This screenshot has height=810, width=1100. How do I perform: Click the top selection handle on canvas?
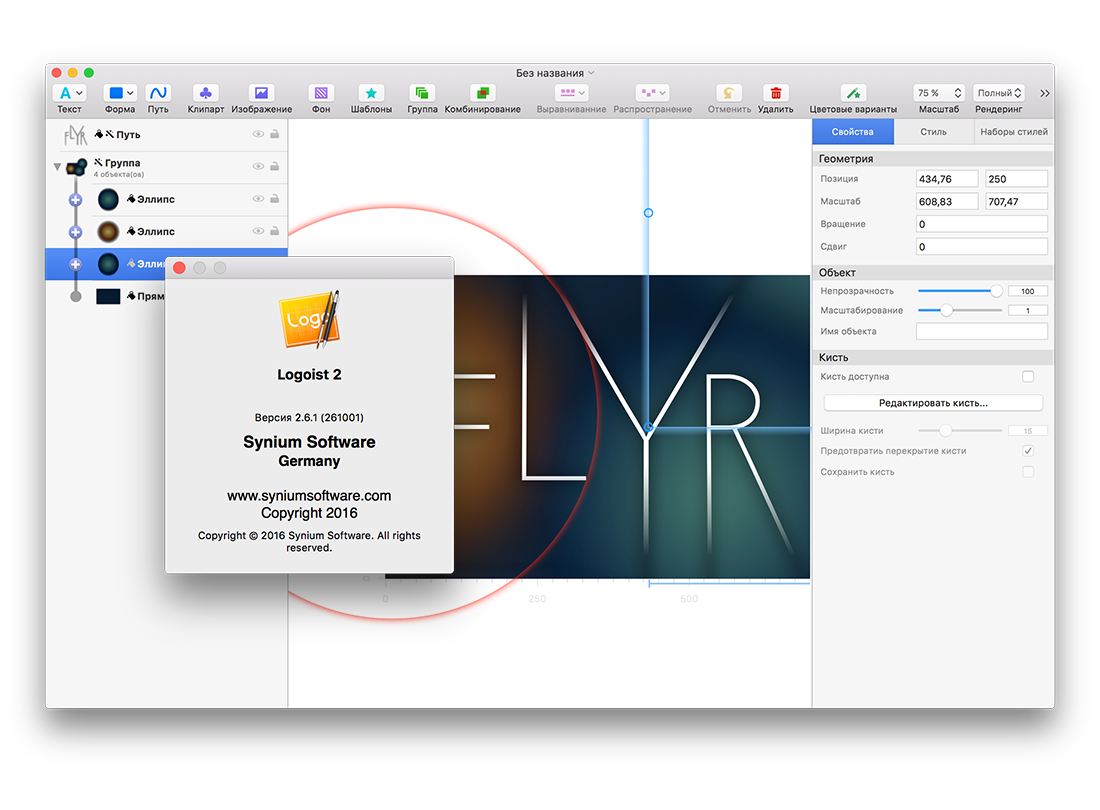pos(648,212)
